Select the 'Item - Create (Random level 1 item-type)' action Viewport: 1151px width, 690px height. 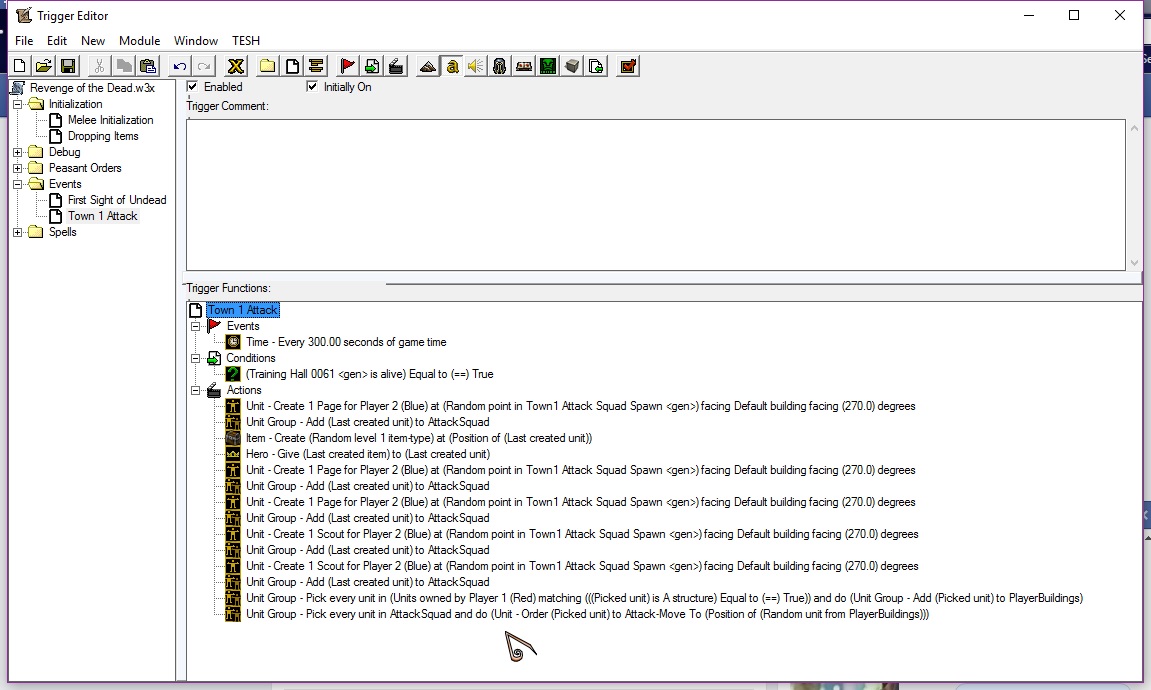click(418, 438)
